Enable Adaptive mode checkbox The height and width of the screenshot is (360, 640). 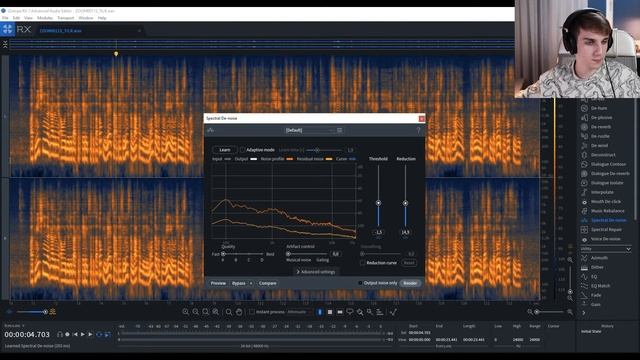click(243, 150)
